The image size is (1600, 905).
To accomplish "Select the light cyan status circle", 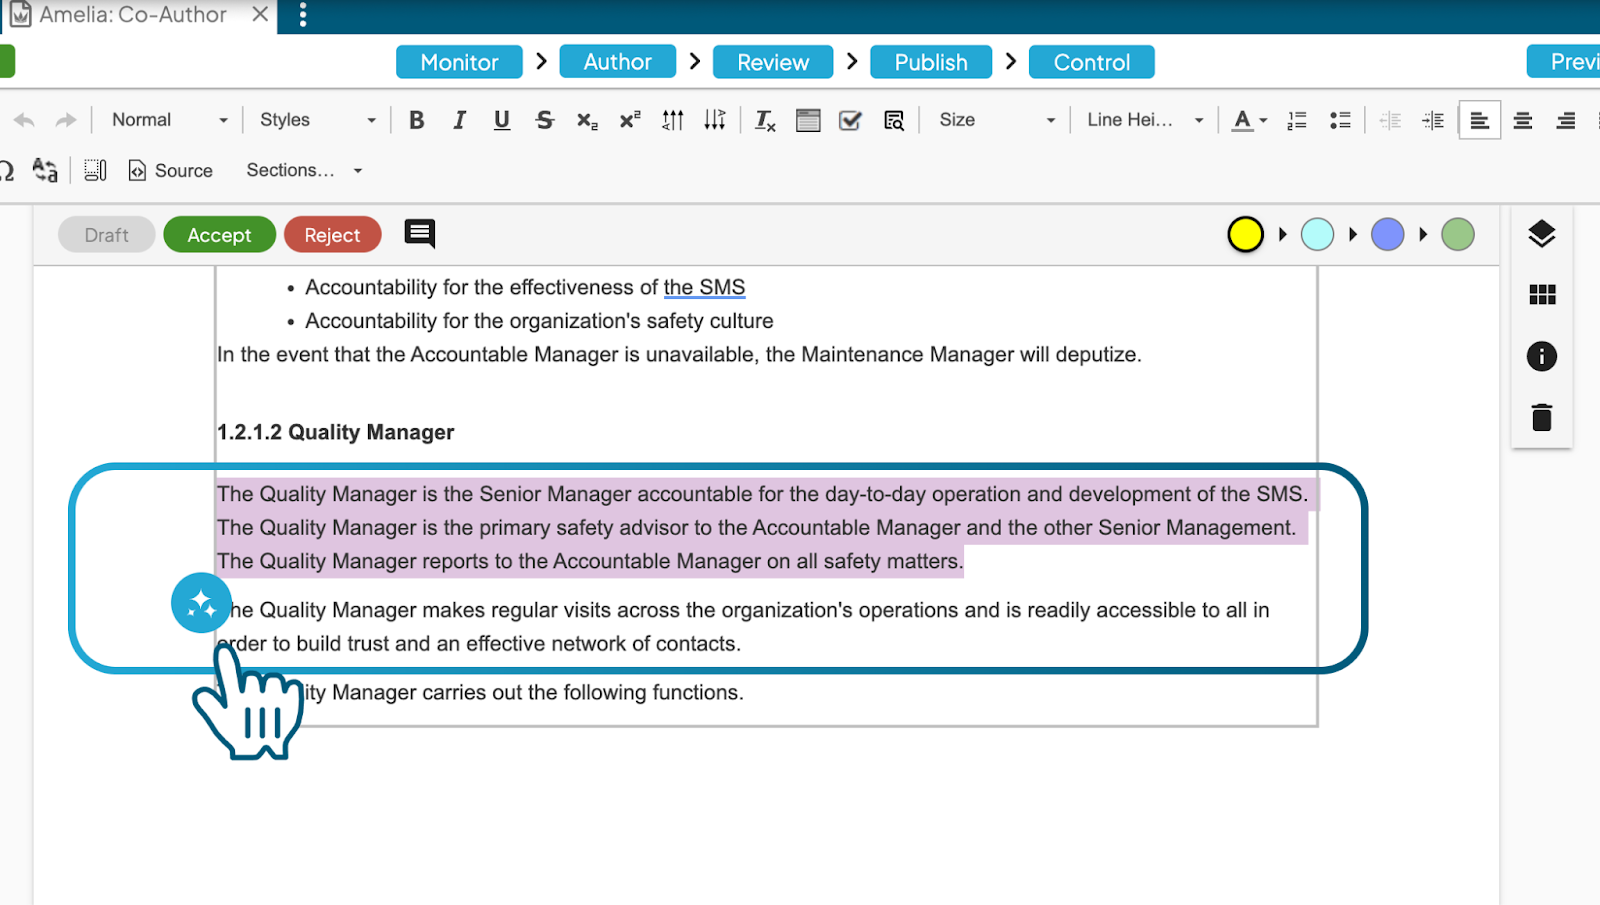I will [1317, 235].
